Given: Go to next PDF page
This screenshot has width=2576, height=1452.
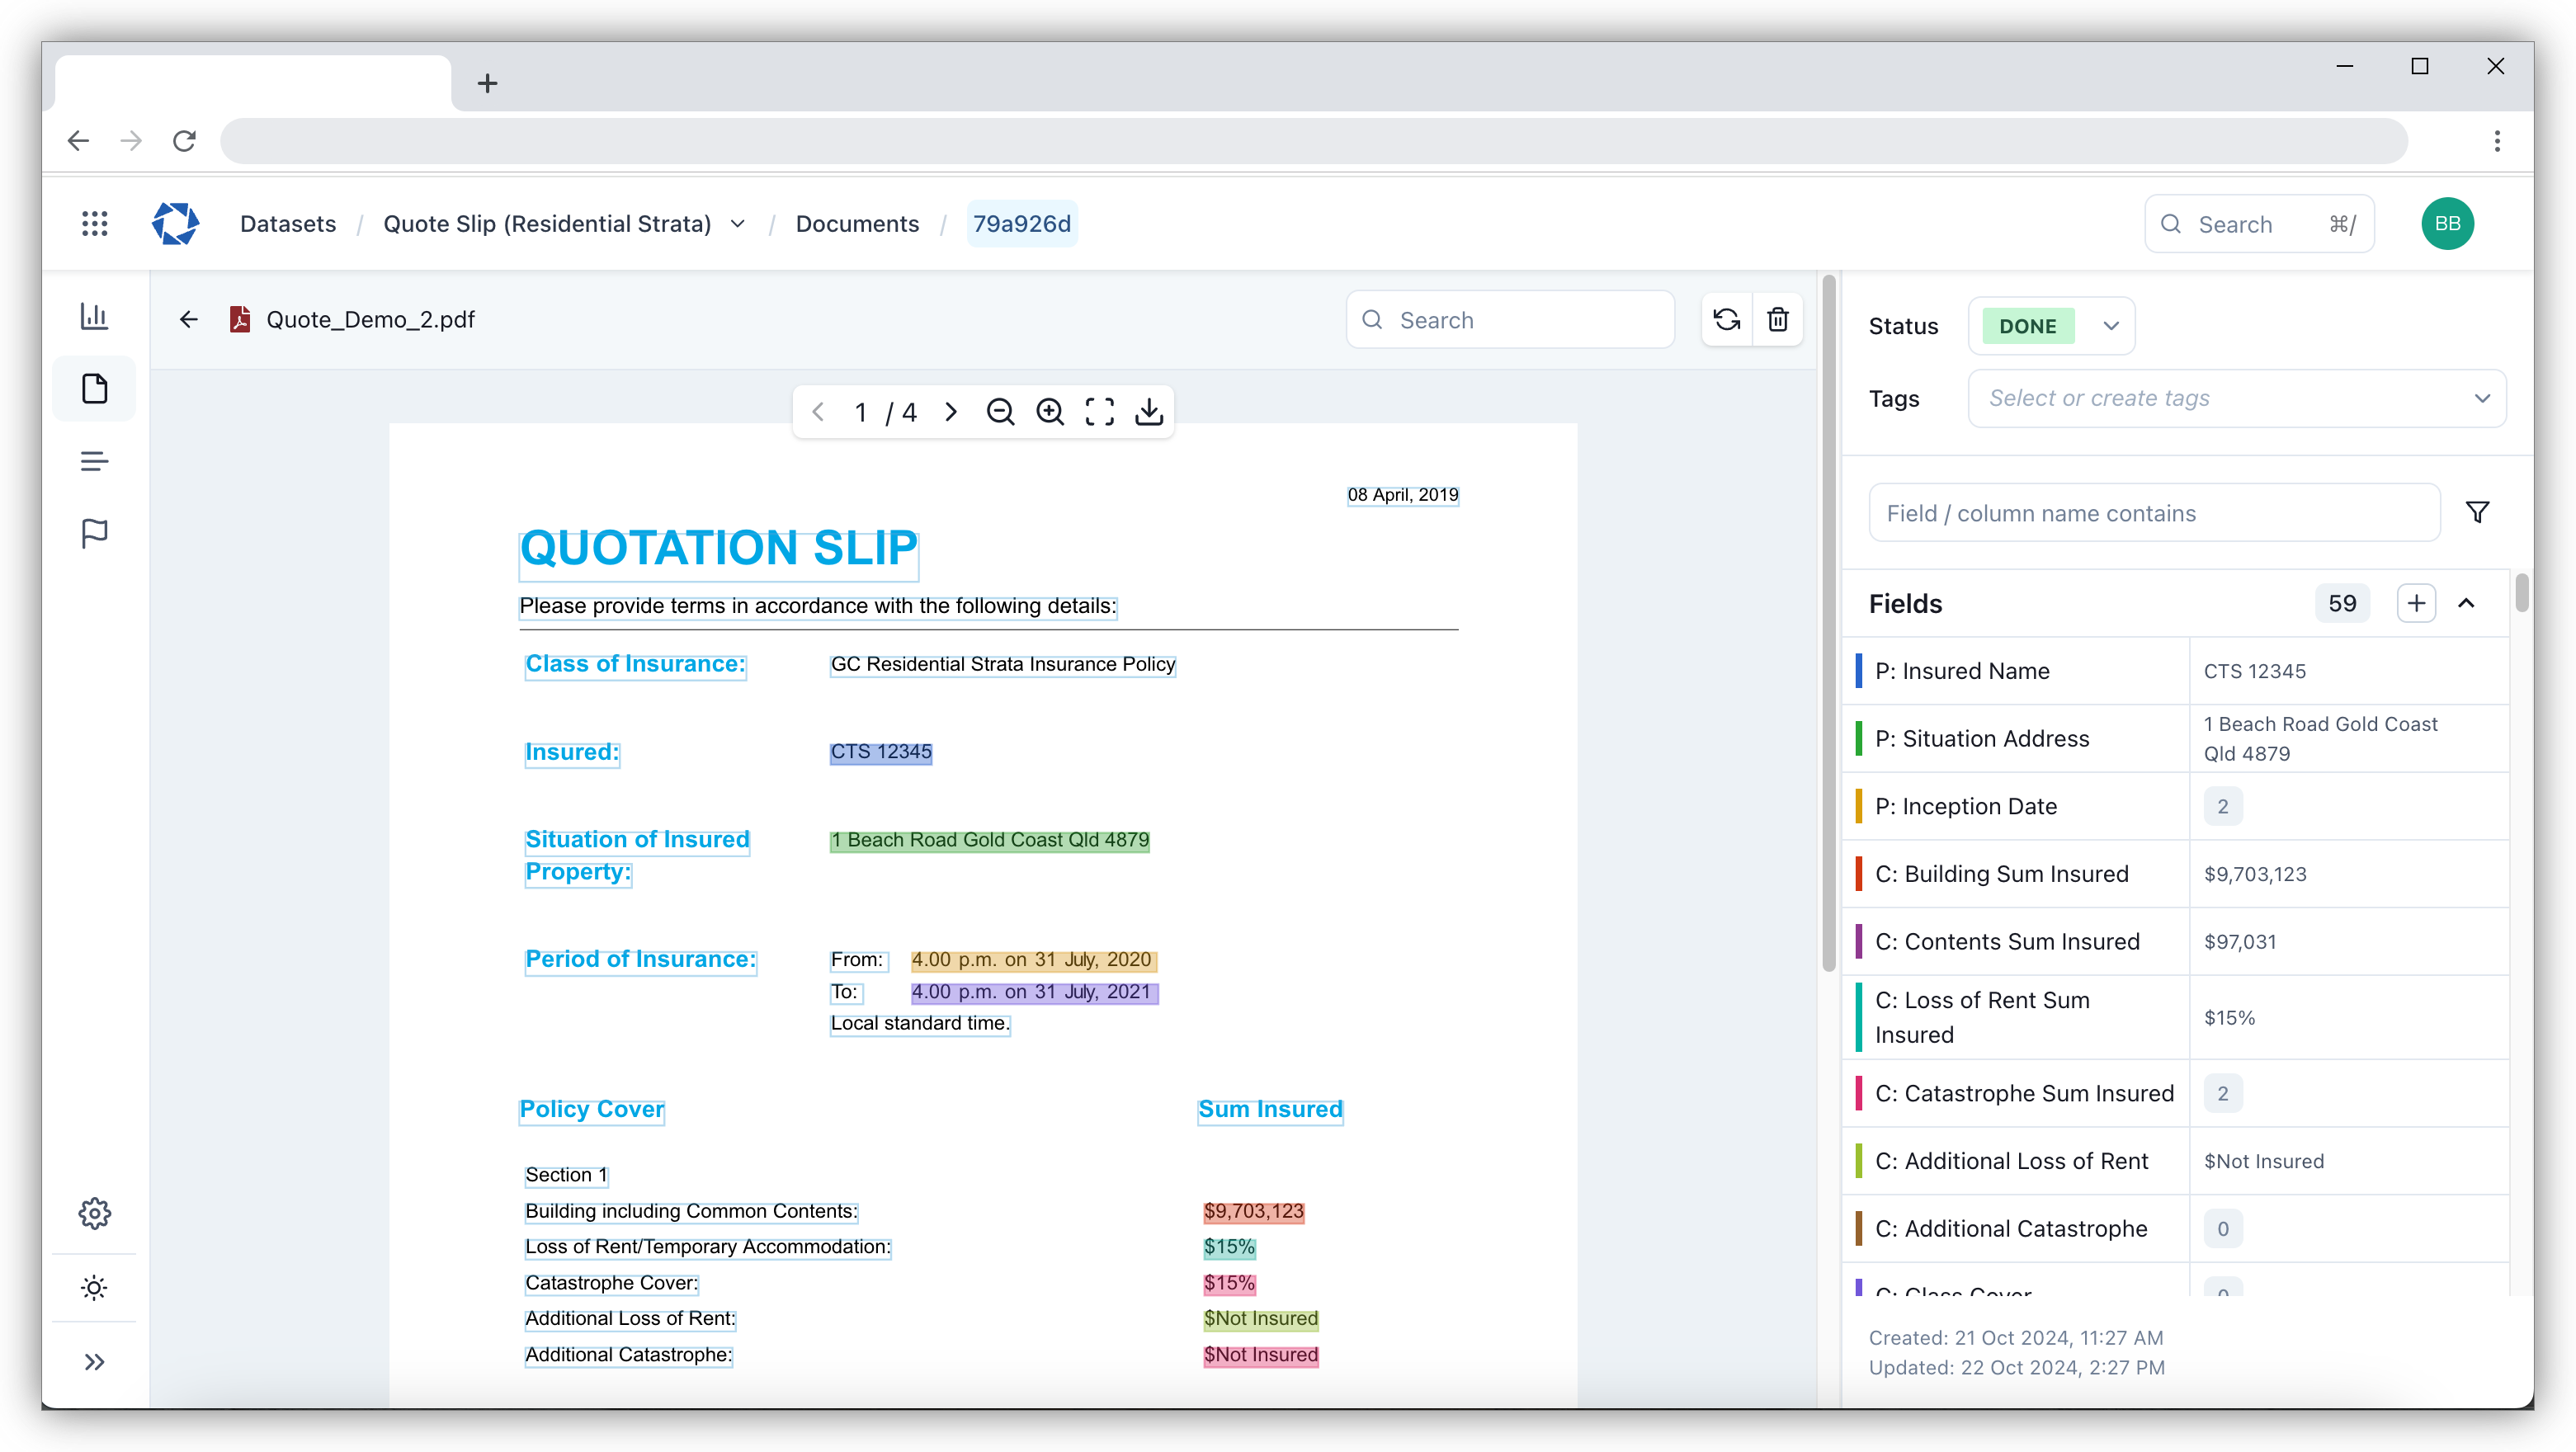Looking at the screenshot, I should pyautogui.click(x=951, y=412).
